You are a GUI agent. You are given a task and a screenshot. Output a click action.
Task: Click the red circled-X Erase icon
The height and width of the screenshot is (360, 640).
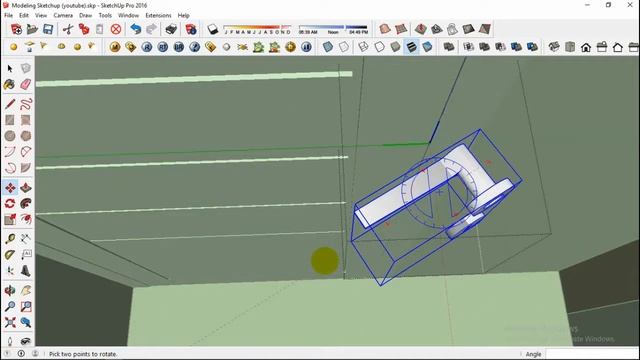point(116,29)
